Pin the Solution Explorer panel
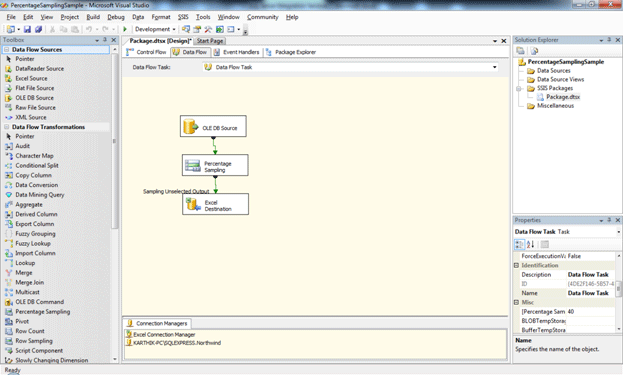Viewport: 623px width, 375px height. 609,40
